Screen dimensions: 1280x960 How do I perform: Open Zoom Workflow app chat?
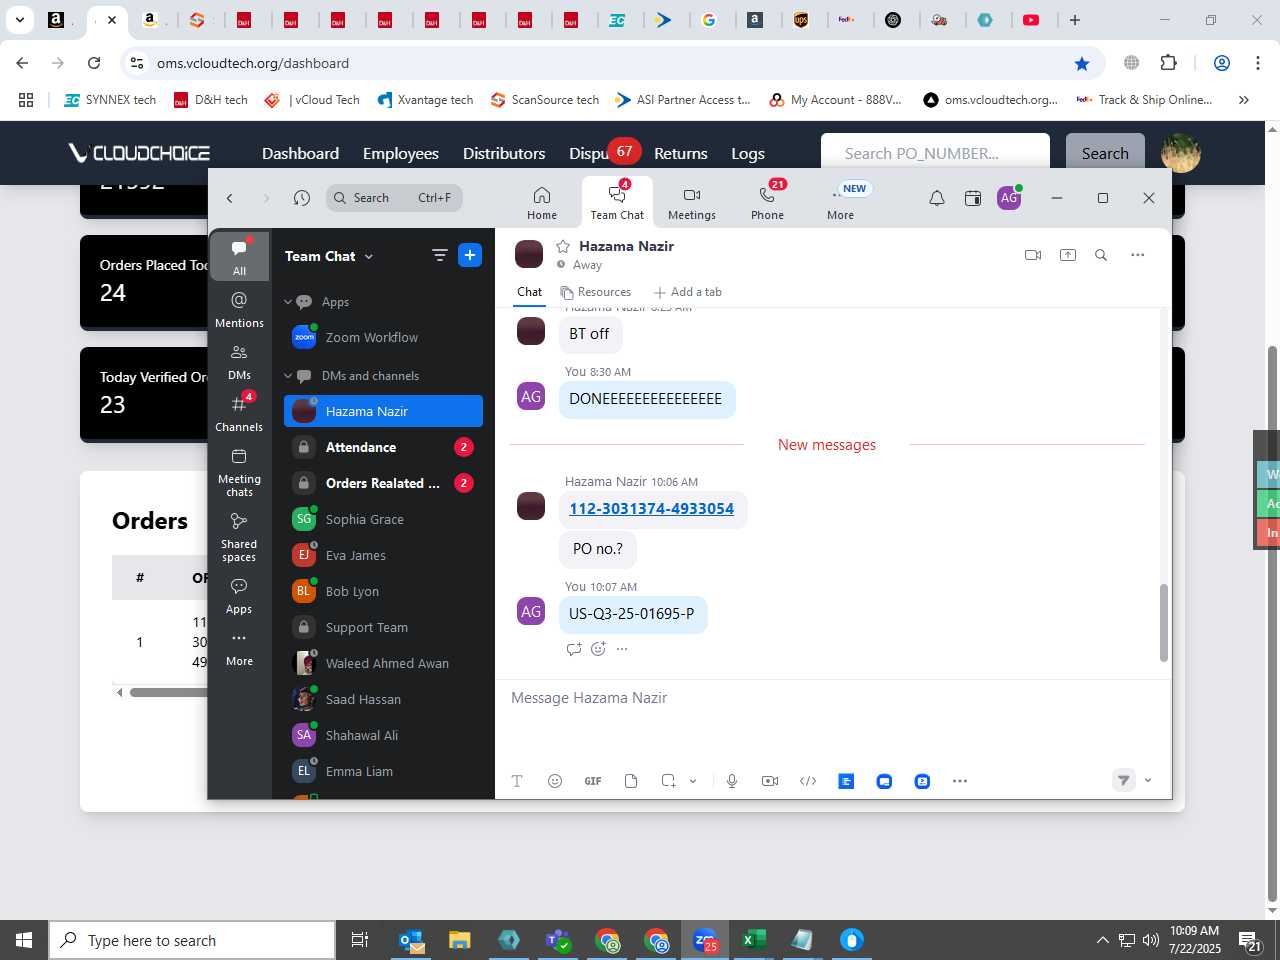click(x=383, y=338)
